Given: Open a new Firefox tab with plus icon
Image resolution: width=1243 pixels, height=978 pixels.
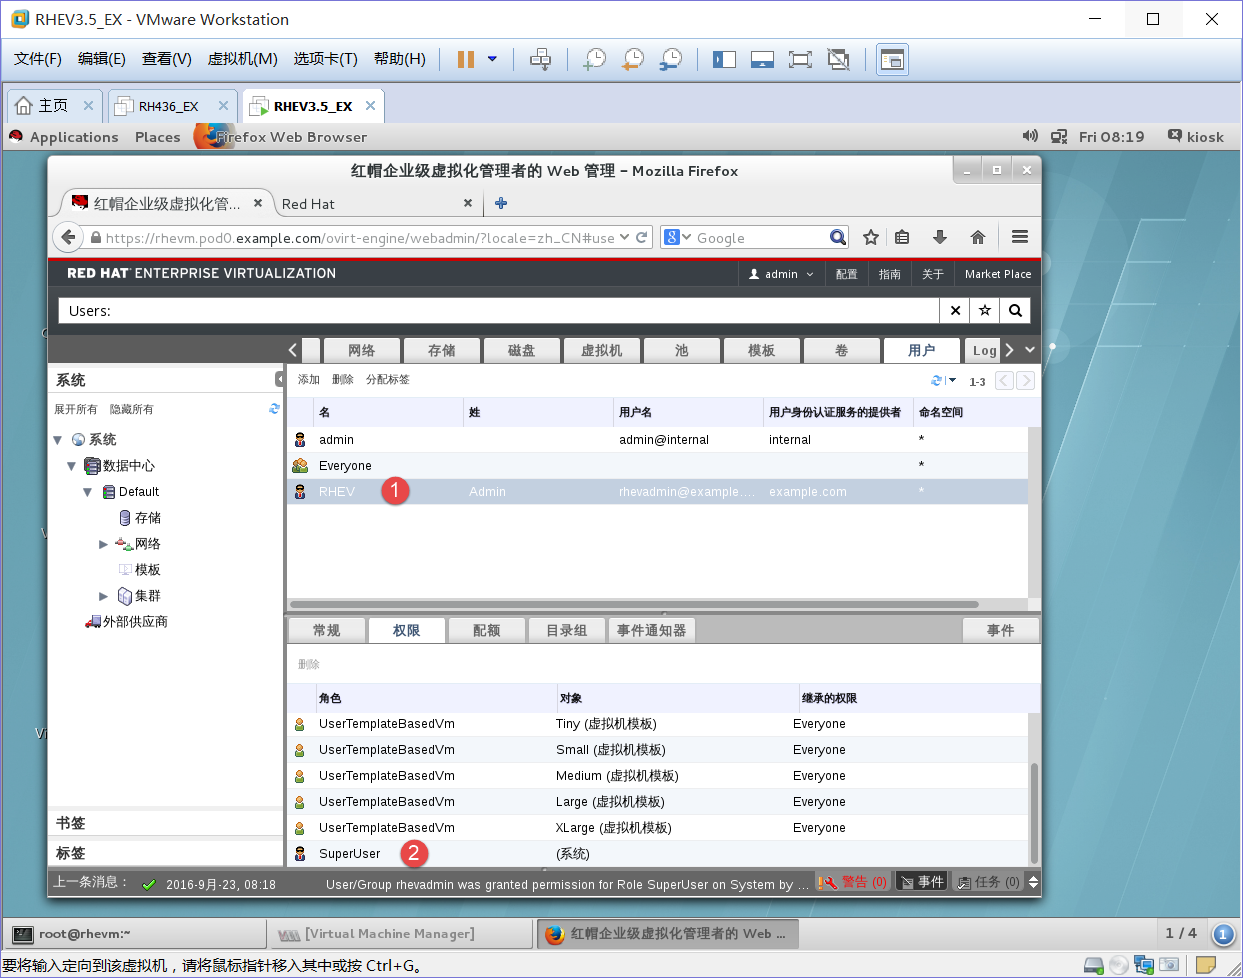Looking at the screenshot, I should tap(501, 203).
